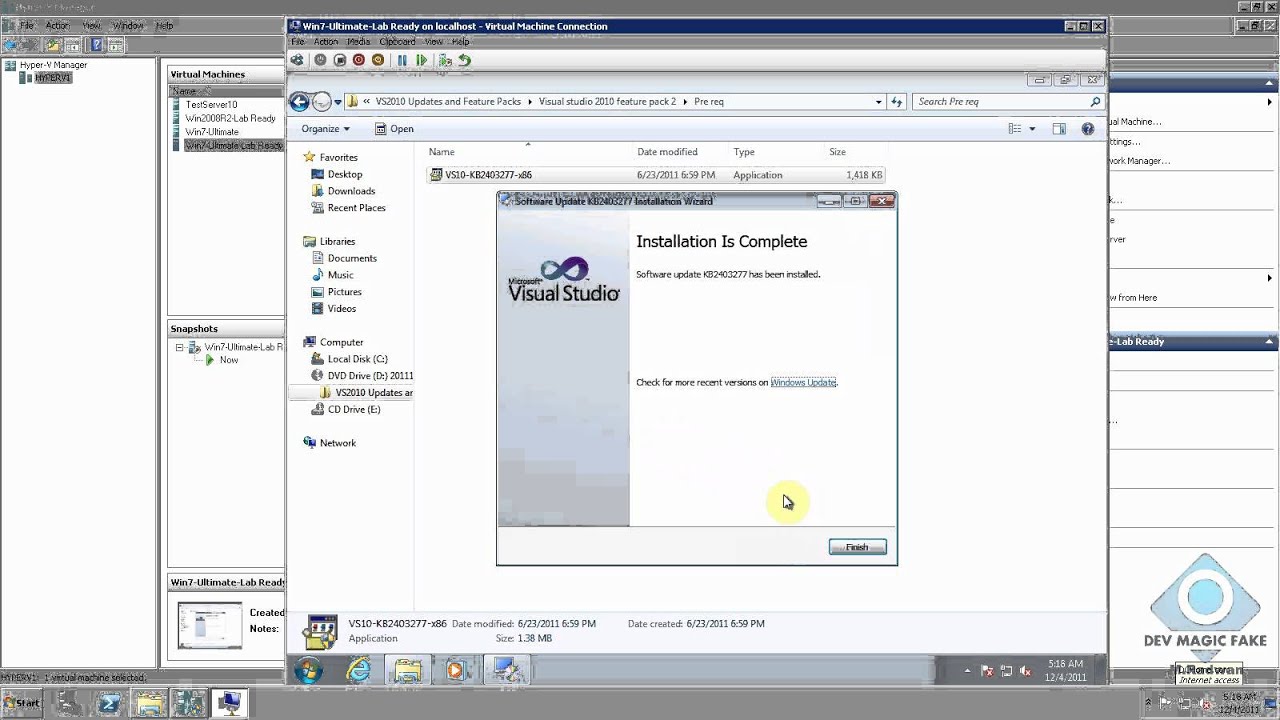Select Desktop in Favorites
Screen dimensions: 1280x720
(336, 174)
